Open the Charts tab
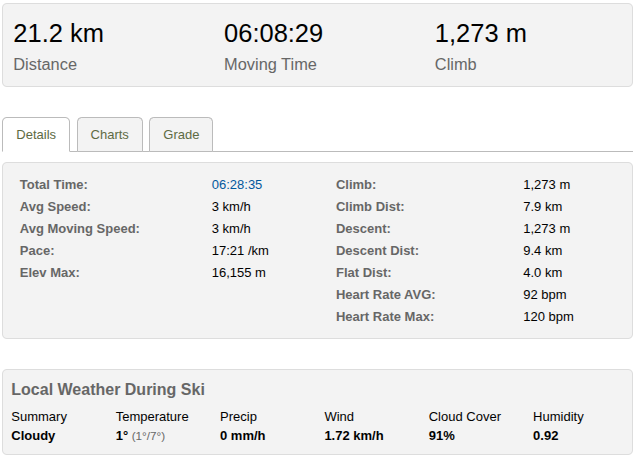This screenshot has height=459, width=637. [x=110, y=135]
